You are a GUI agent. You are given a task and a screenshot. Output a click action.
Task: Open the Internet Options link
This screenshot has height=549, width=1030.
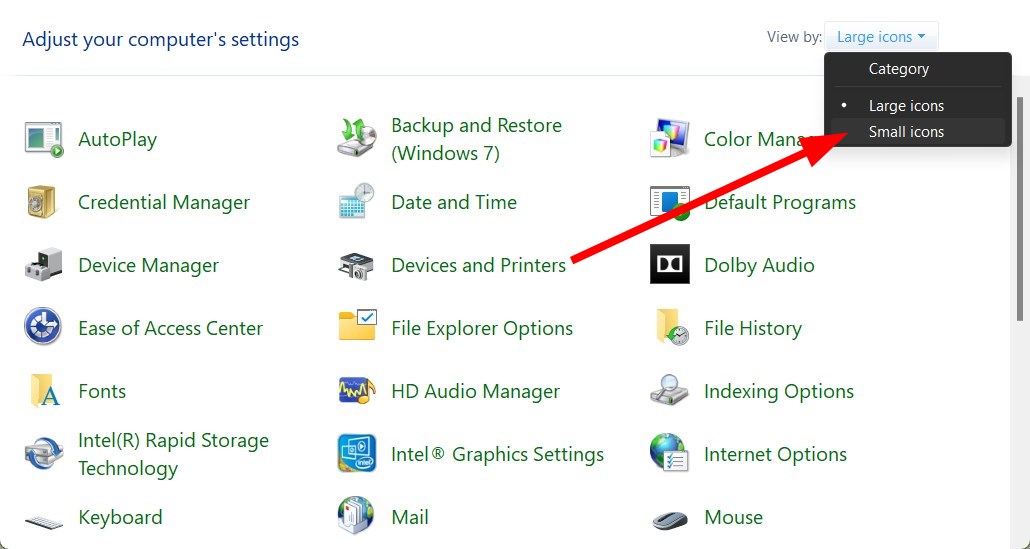pyautogui.click(x=776, y=454)
